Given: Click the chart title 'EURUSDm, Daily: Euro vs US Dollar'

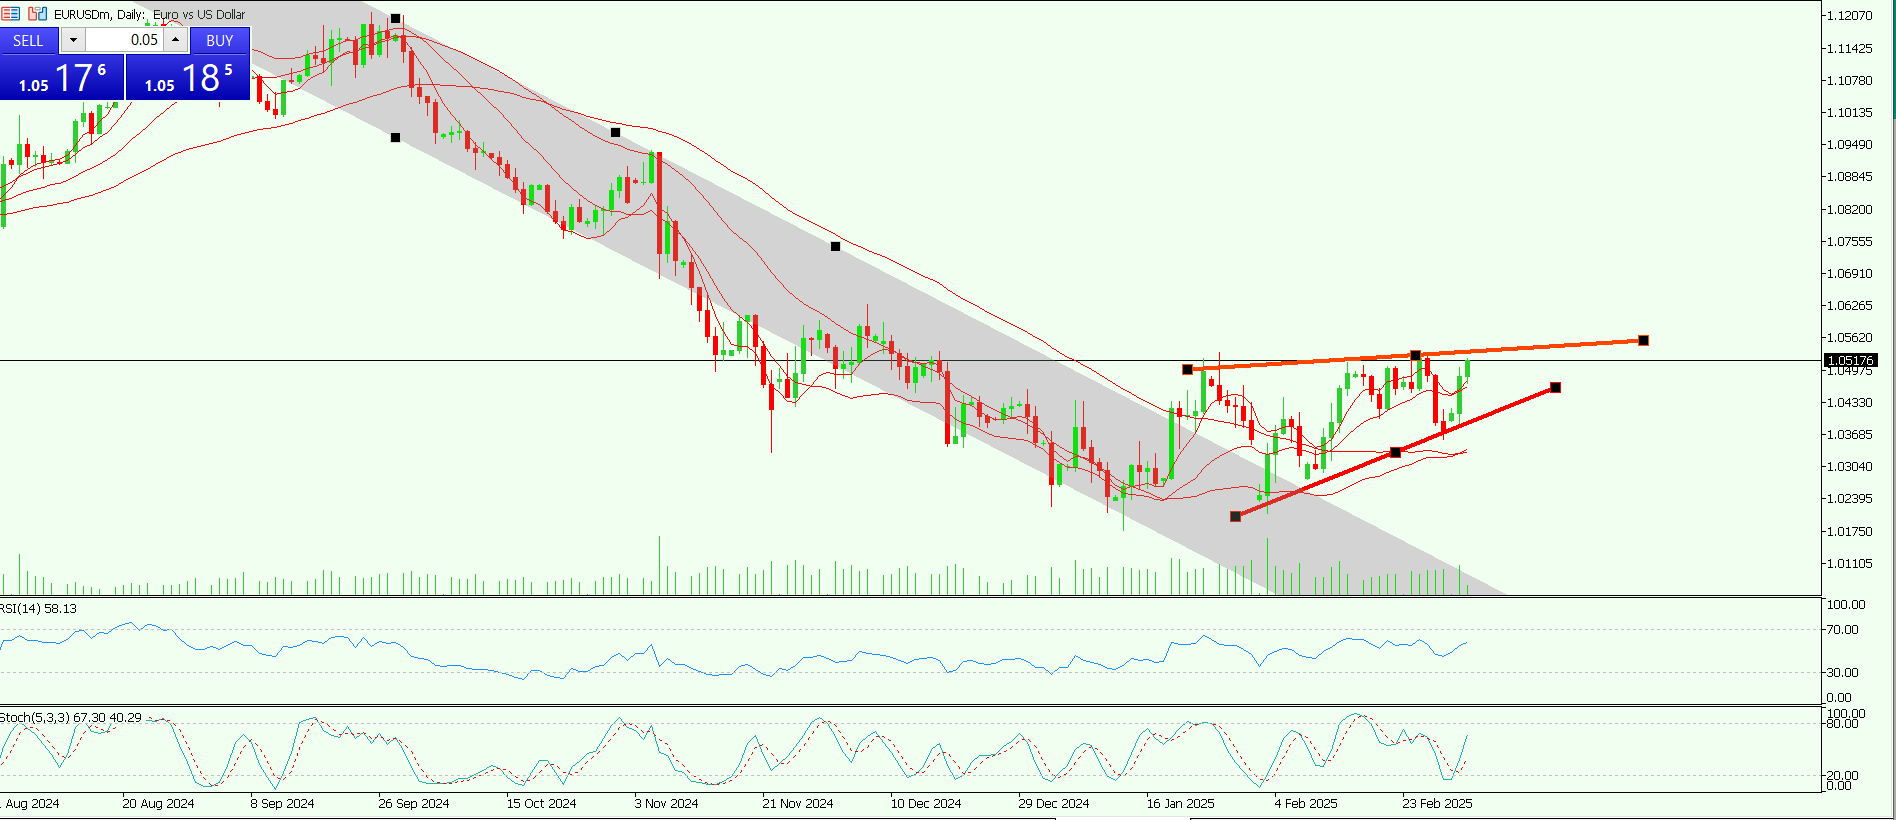Looking at the screenshot, I should point(149,14).
